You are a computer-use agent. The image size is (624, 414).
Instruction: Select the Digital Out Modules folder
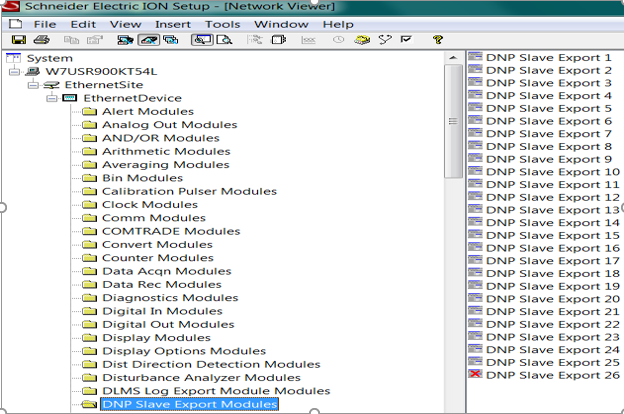pyautogui.click(x=168, y=324)
